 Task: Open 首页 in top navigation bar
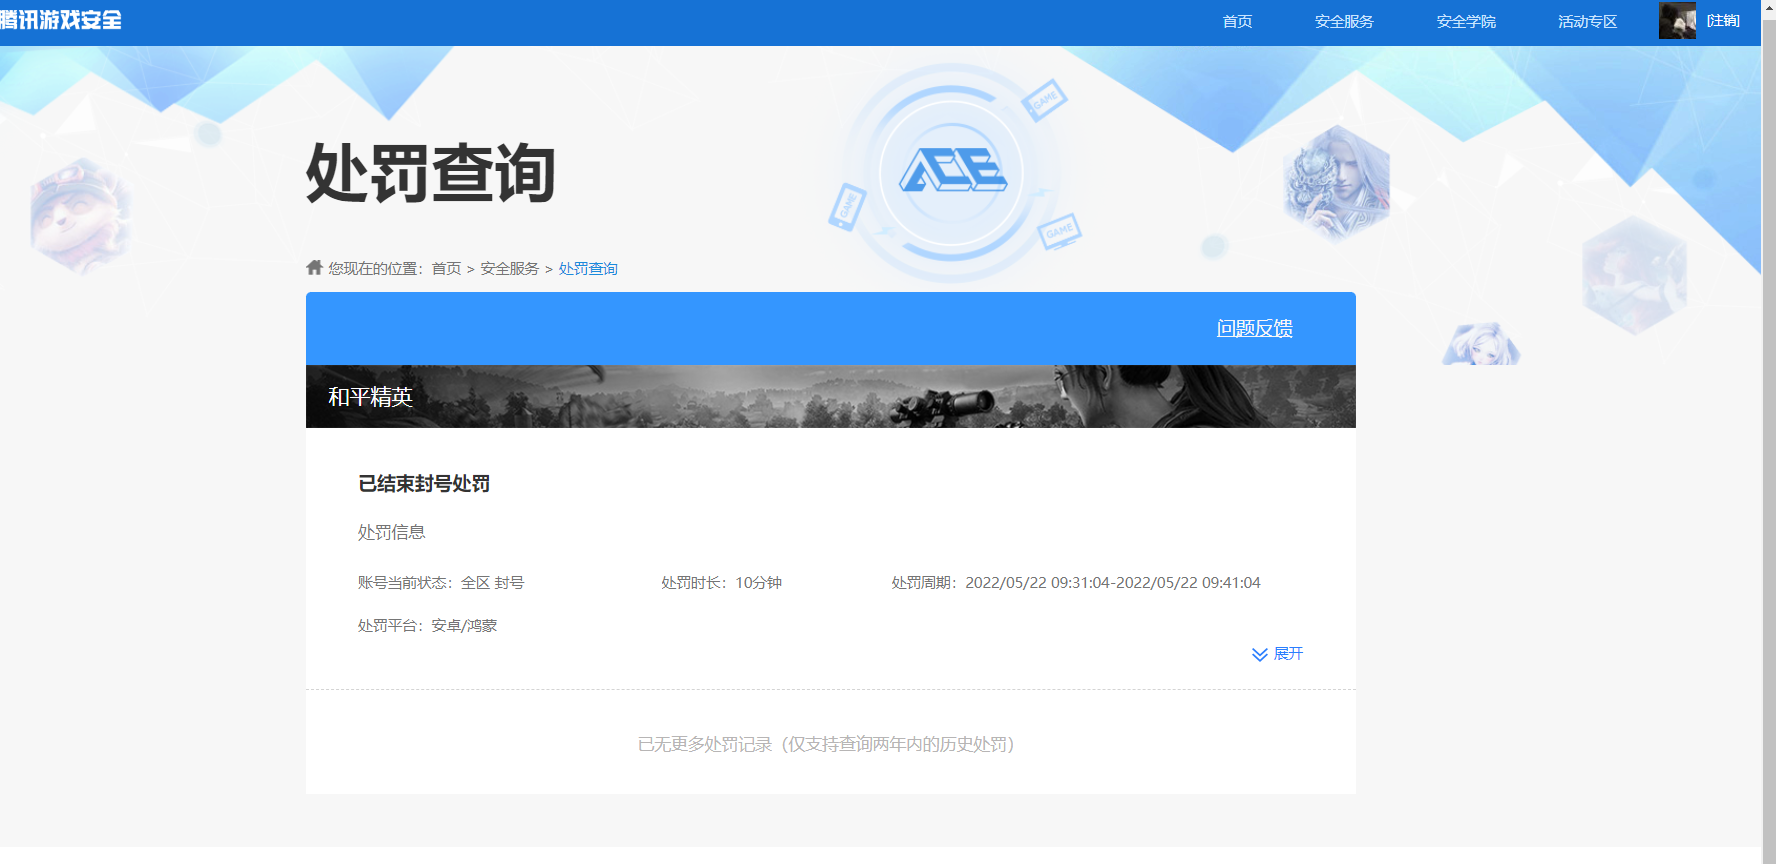[1237, 22]
